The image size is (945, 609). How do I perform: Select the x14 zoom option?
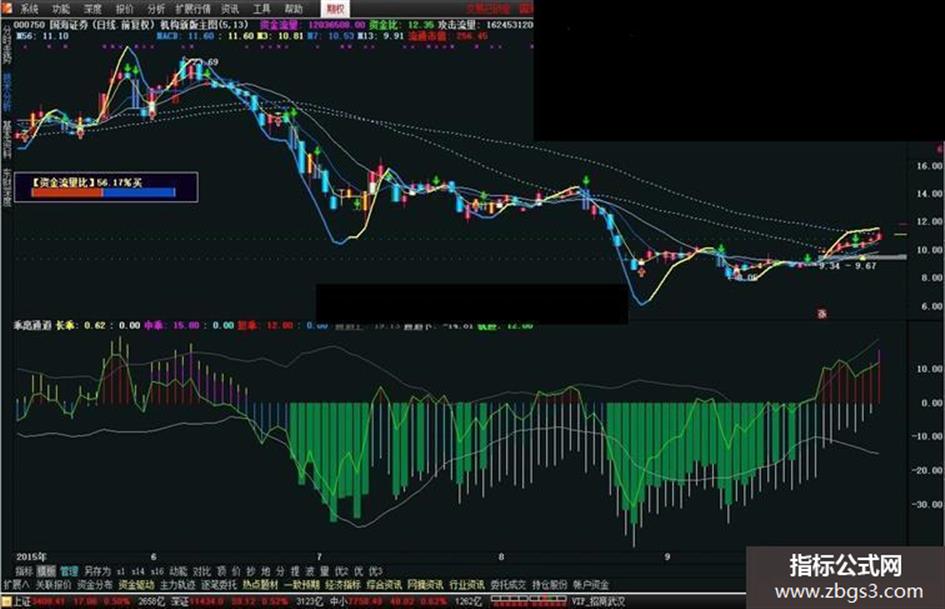[138, 570]
